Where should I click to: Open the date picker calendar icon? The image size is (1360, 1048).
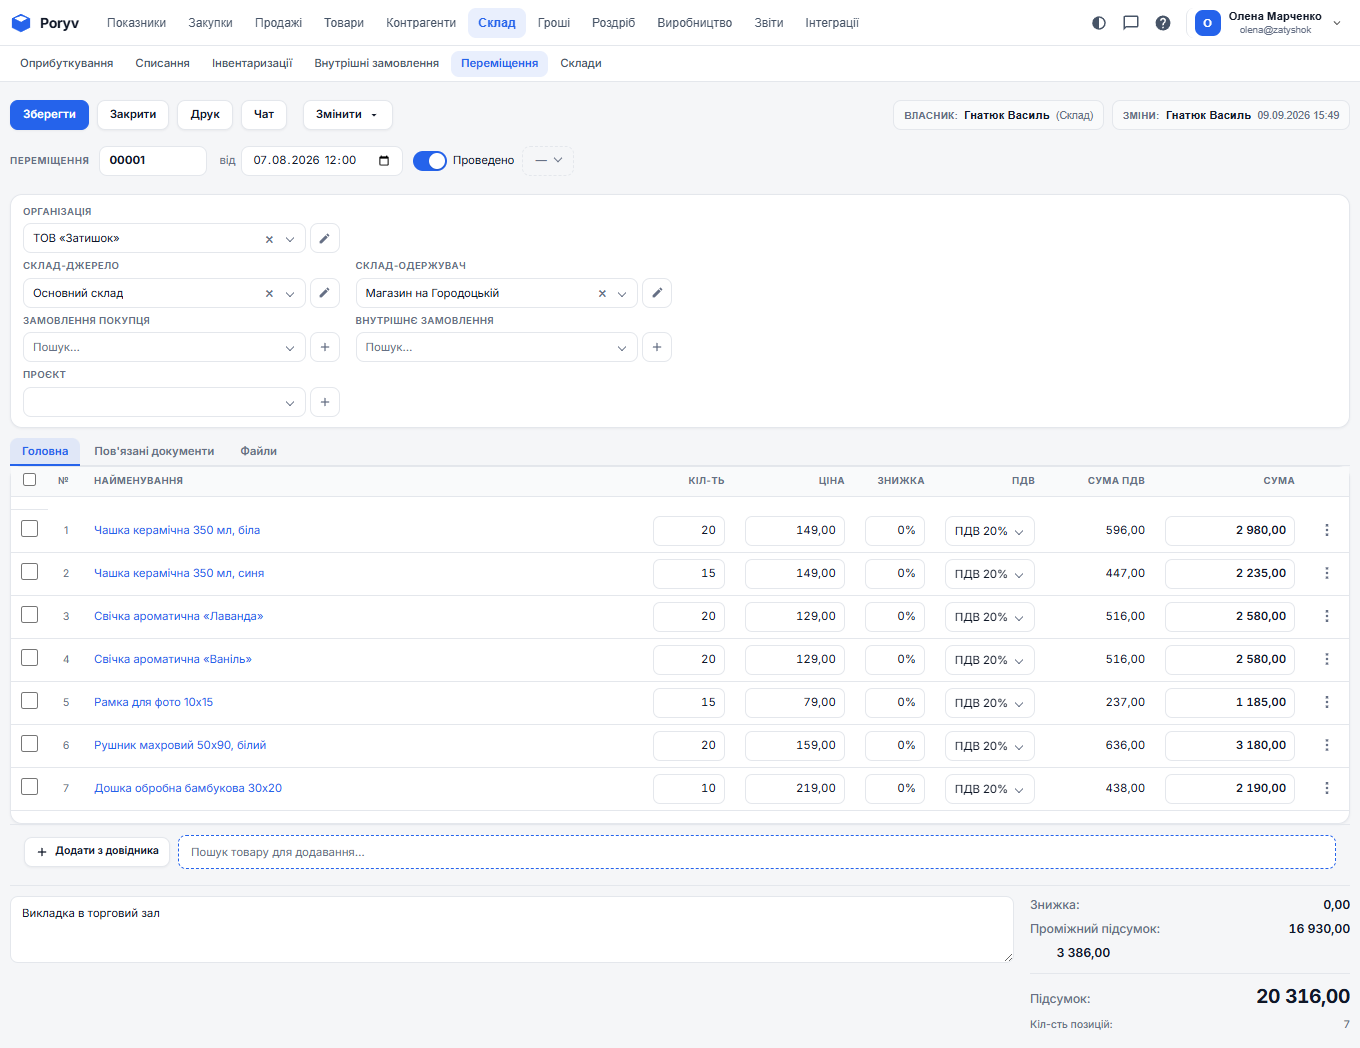pyautogui.click(x=384, y=161)
